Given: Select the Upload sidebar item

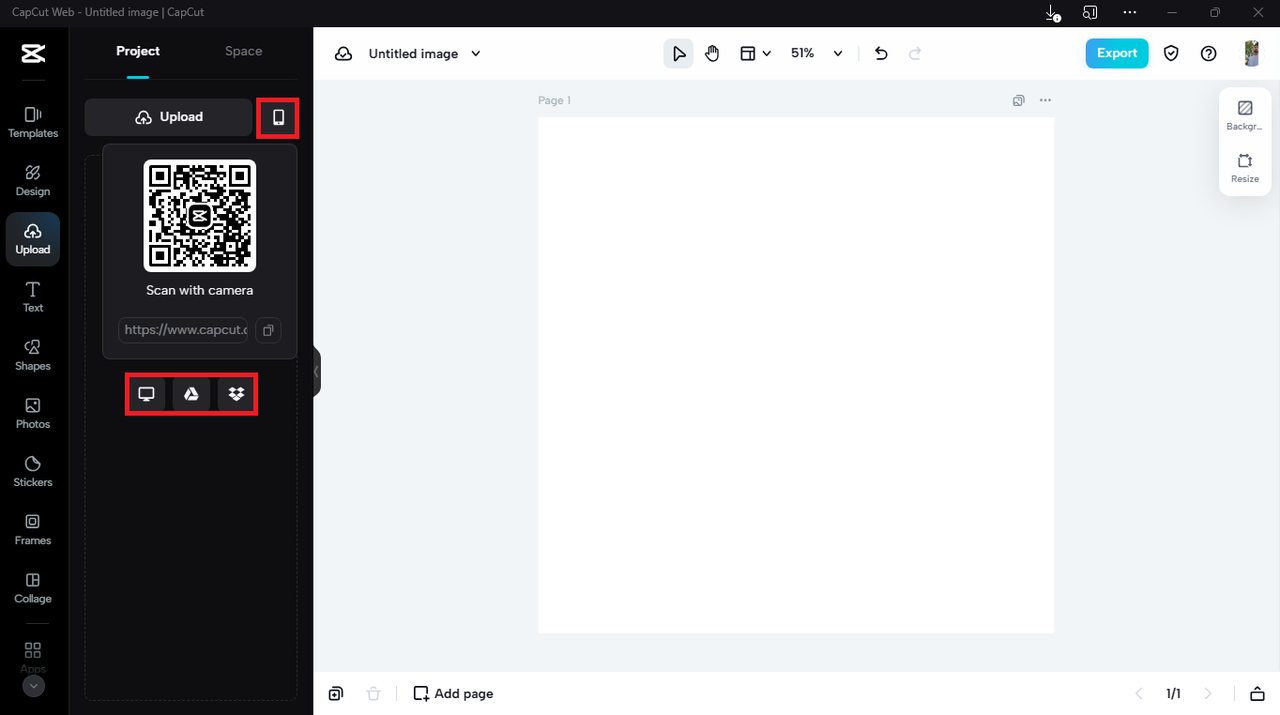Looking at the screenshot, I should point(33,239).
